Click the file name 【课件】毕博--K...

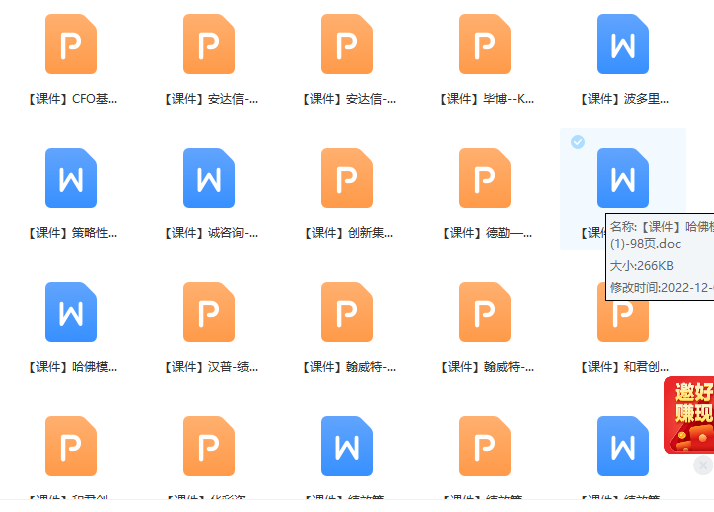[x=487, y=99]
